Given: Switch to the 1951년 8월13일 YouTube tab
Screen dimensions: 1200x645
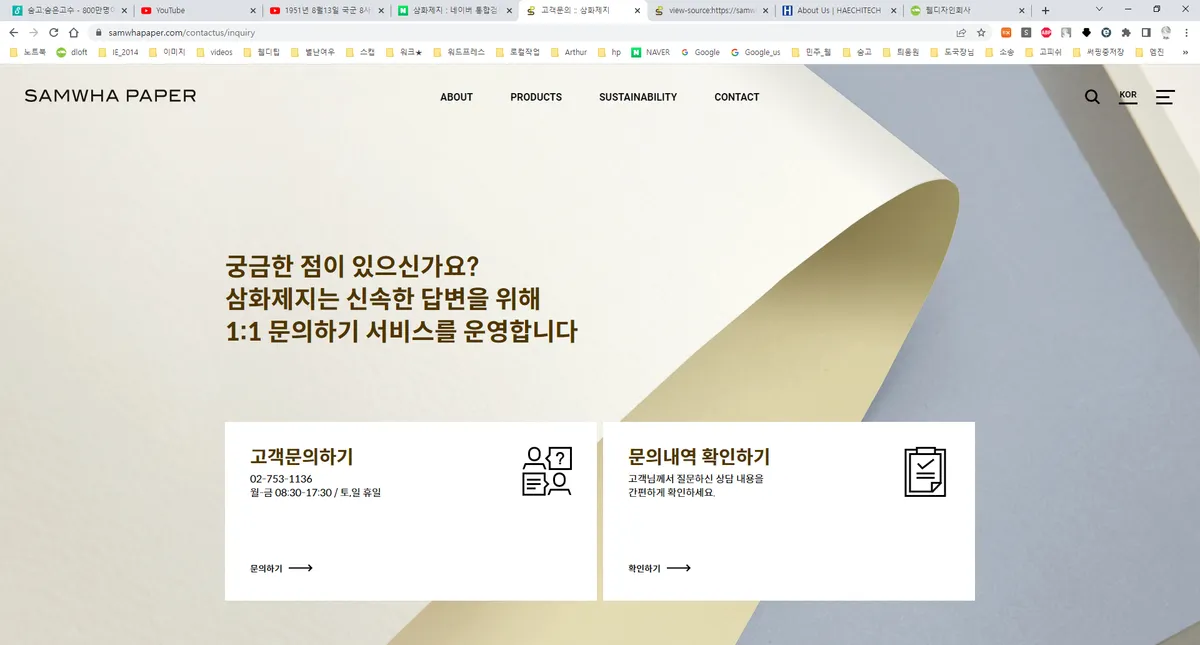Looking at the screenshot, I should (325, 10).
